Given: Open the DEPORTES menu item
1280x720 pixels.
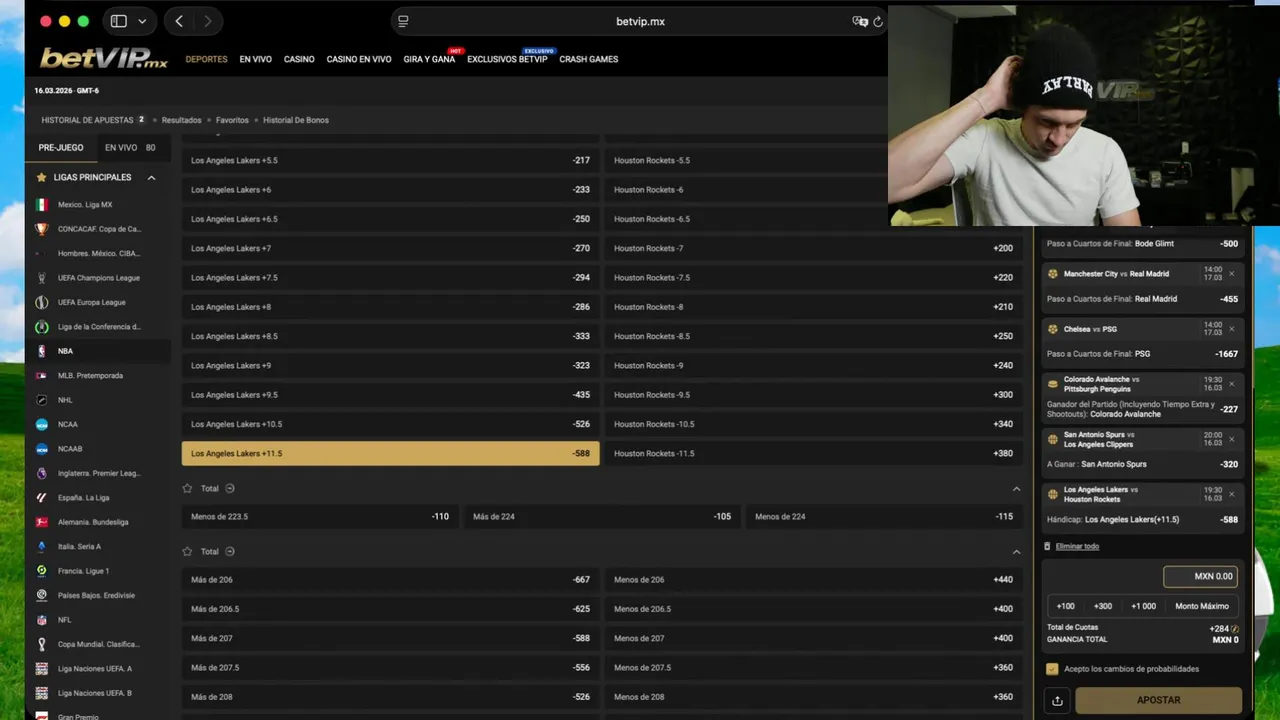Looking at the screenshot, I should [206, 59].
